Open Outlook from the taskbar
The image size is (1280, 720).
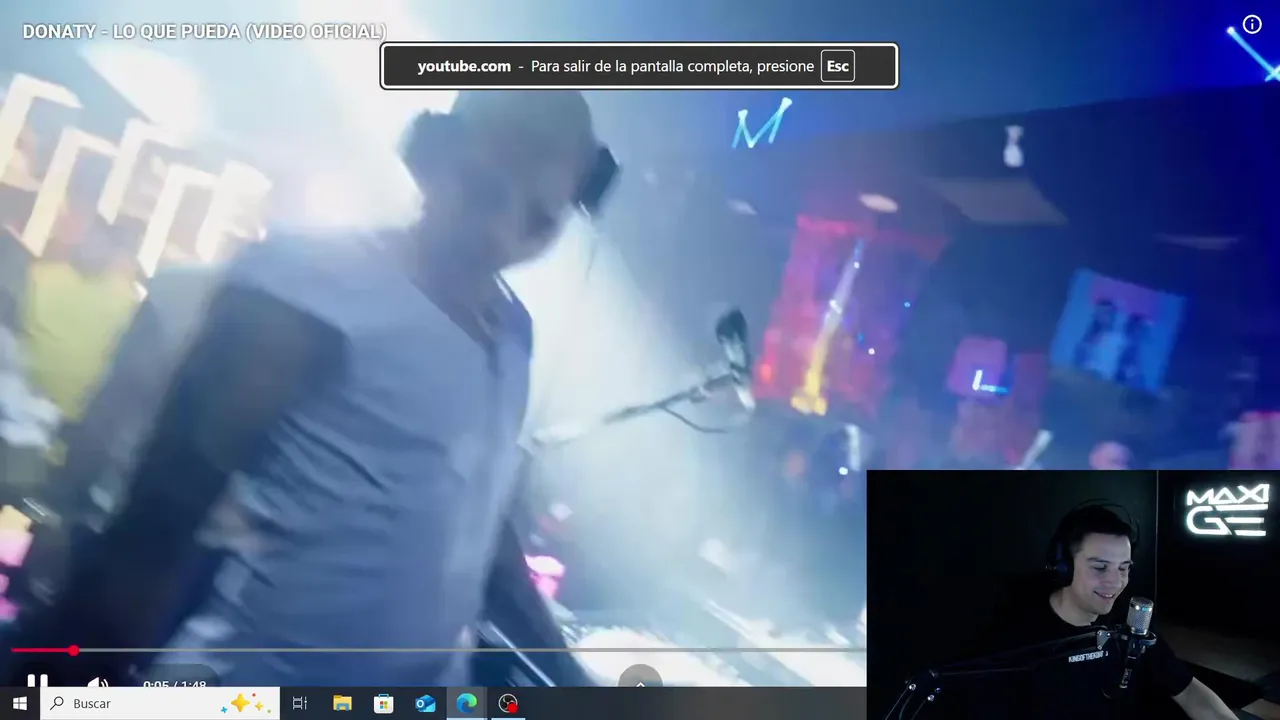point(425,703)
